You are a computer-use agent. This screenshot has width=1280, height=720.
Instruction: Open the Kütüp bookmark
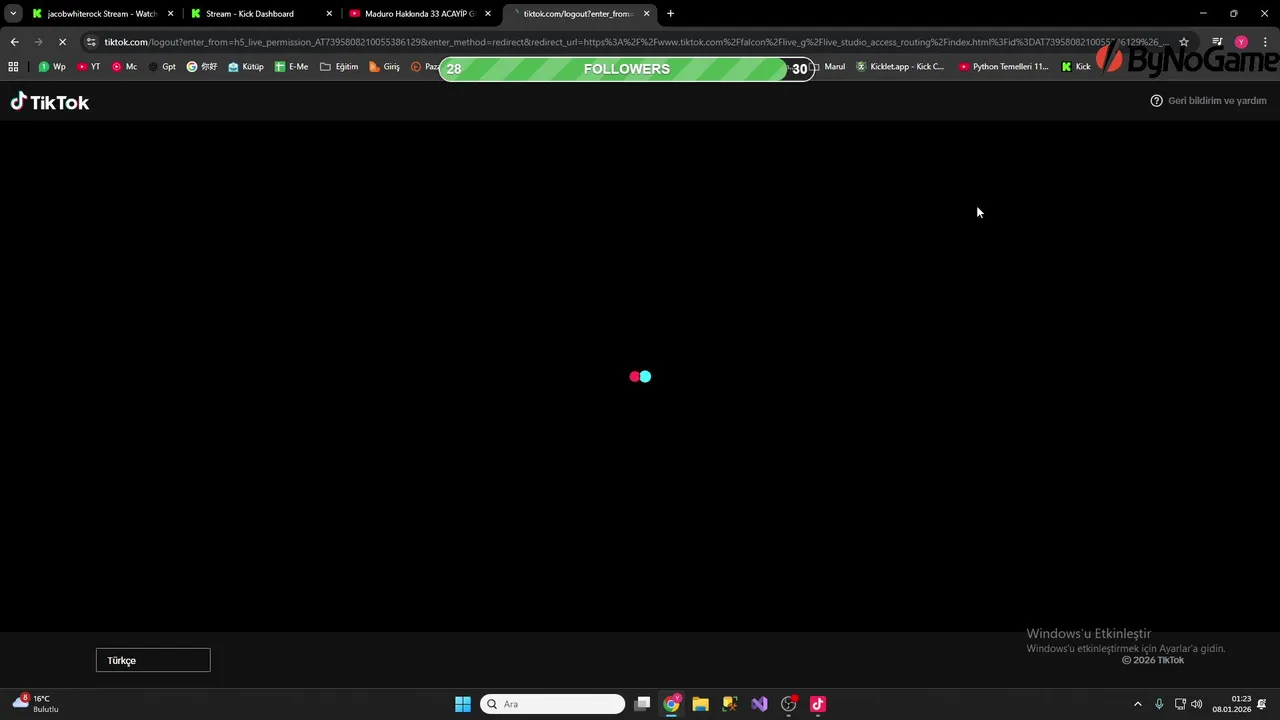tap(246, 67)
